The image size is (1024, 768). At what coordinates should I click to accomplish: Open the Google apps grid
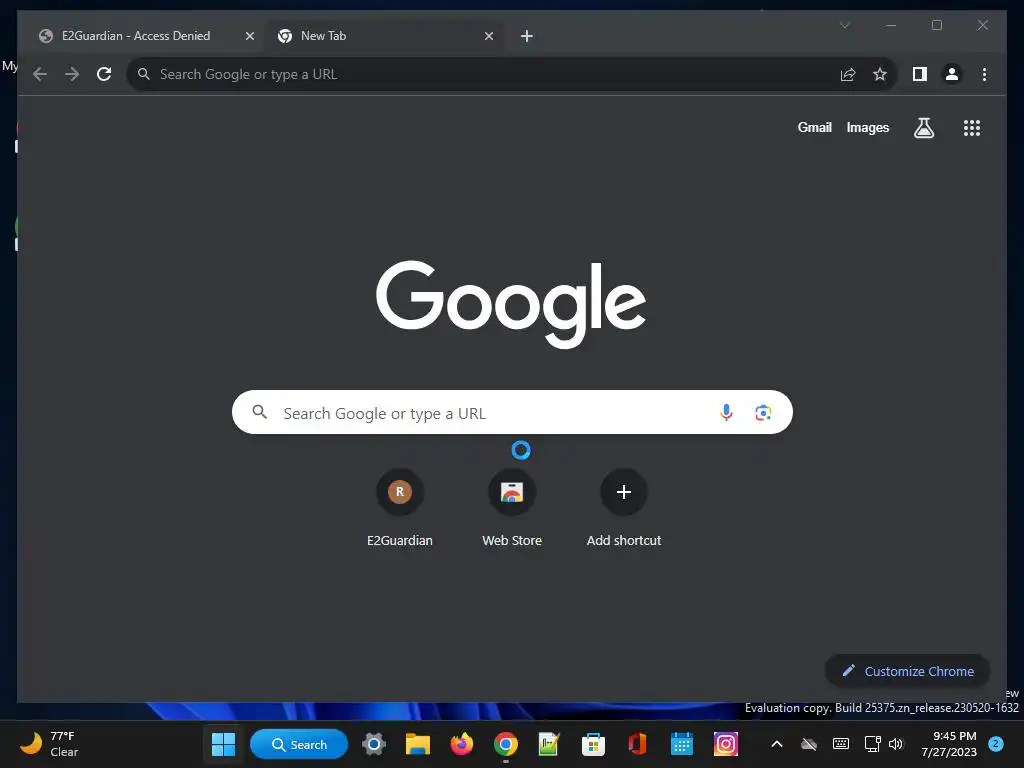[972, 128]
